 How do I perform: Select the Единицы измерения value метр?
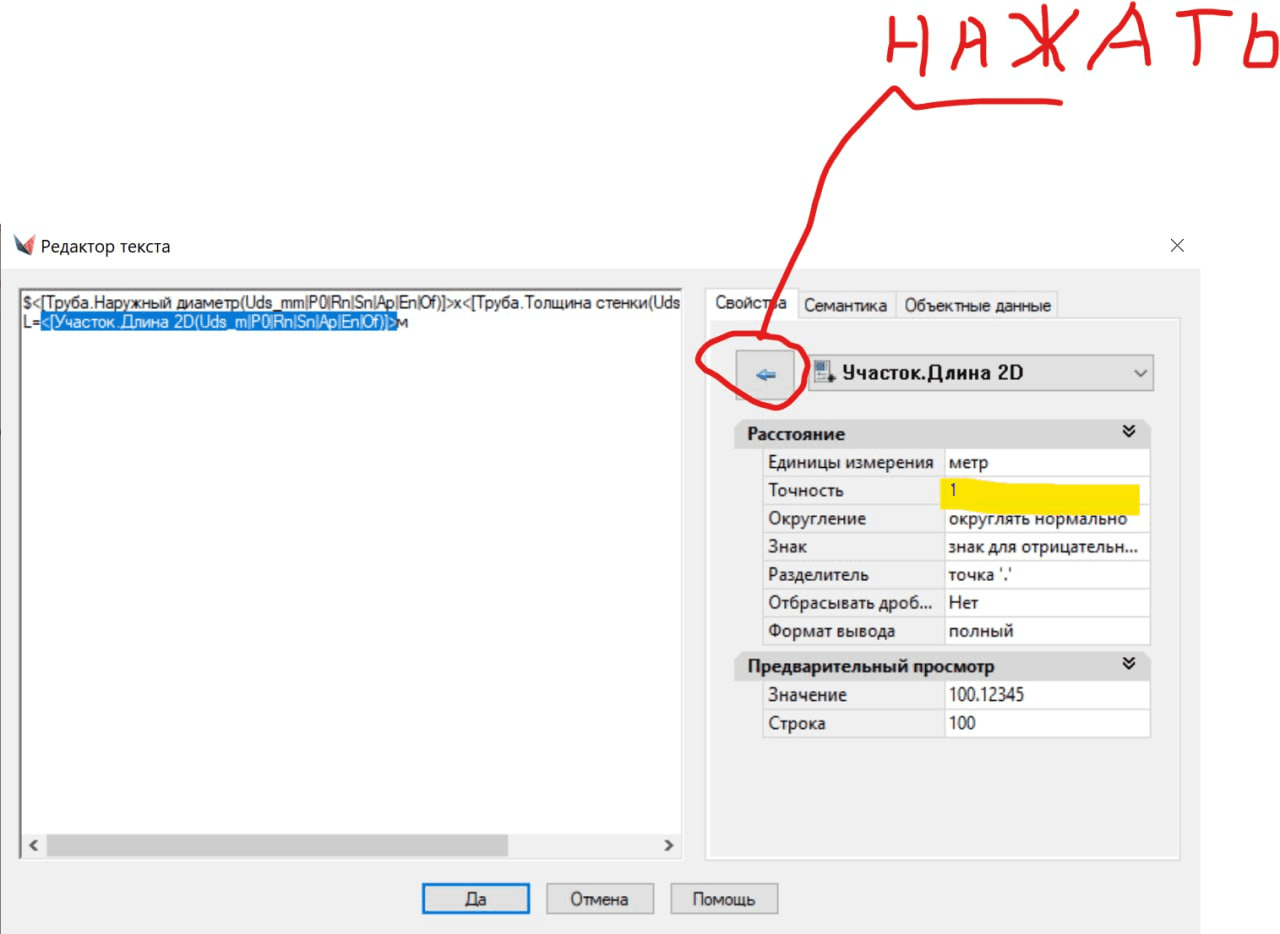[x=1045, y=462]
